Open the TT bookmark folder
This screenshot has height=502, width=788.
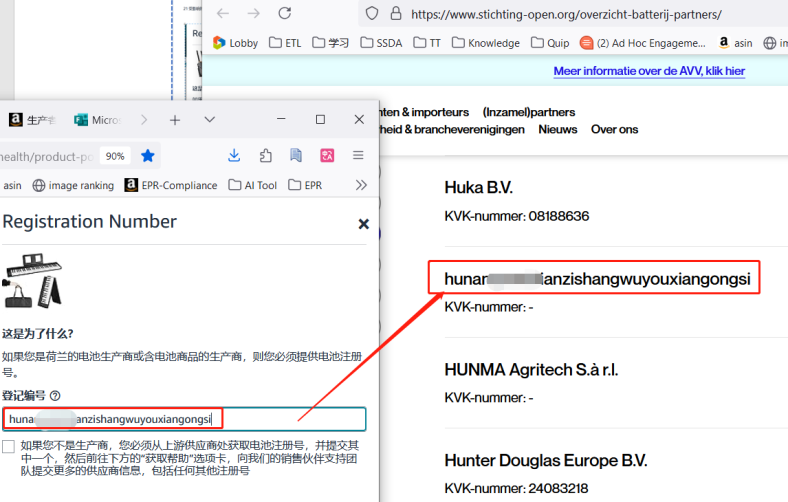(427, 43)
